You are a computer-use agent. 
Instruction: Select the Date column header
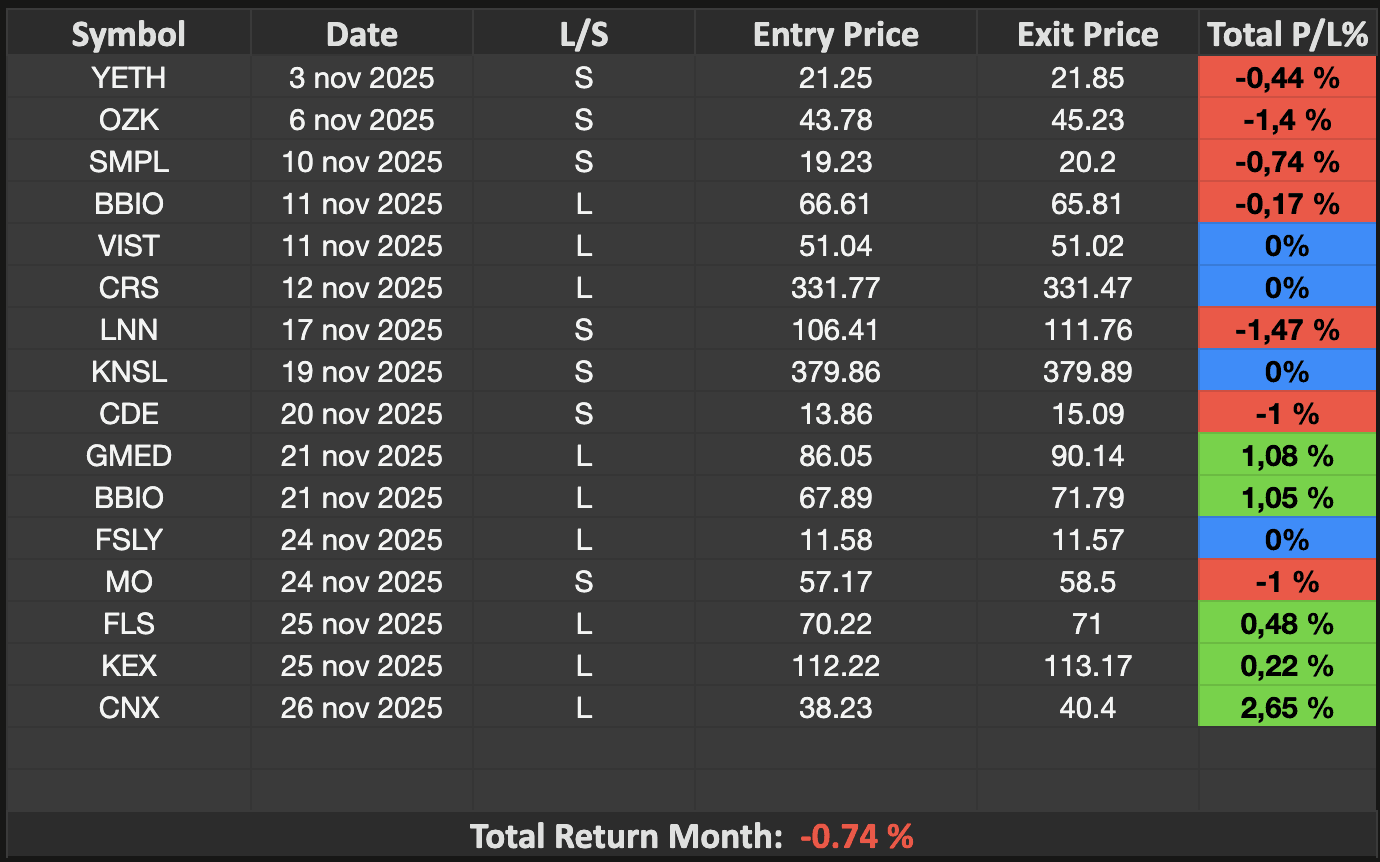point(362,35)
